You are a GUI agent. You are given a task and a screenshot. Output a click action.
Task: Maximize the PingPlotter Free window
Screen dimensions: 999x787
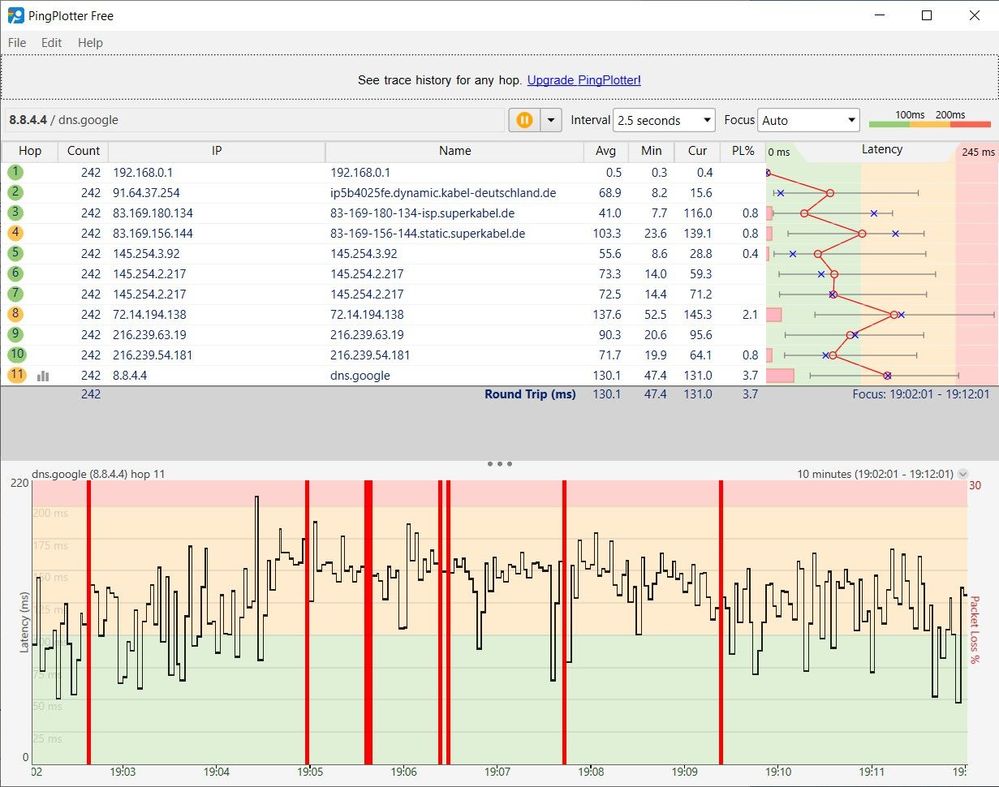pos(927,15)
